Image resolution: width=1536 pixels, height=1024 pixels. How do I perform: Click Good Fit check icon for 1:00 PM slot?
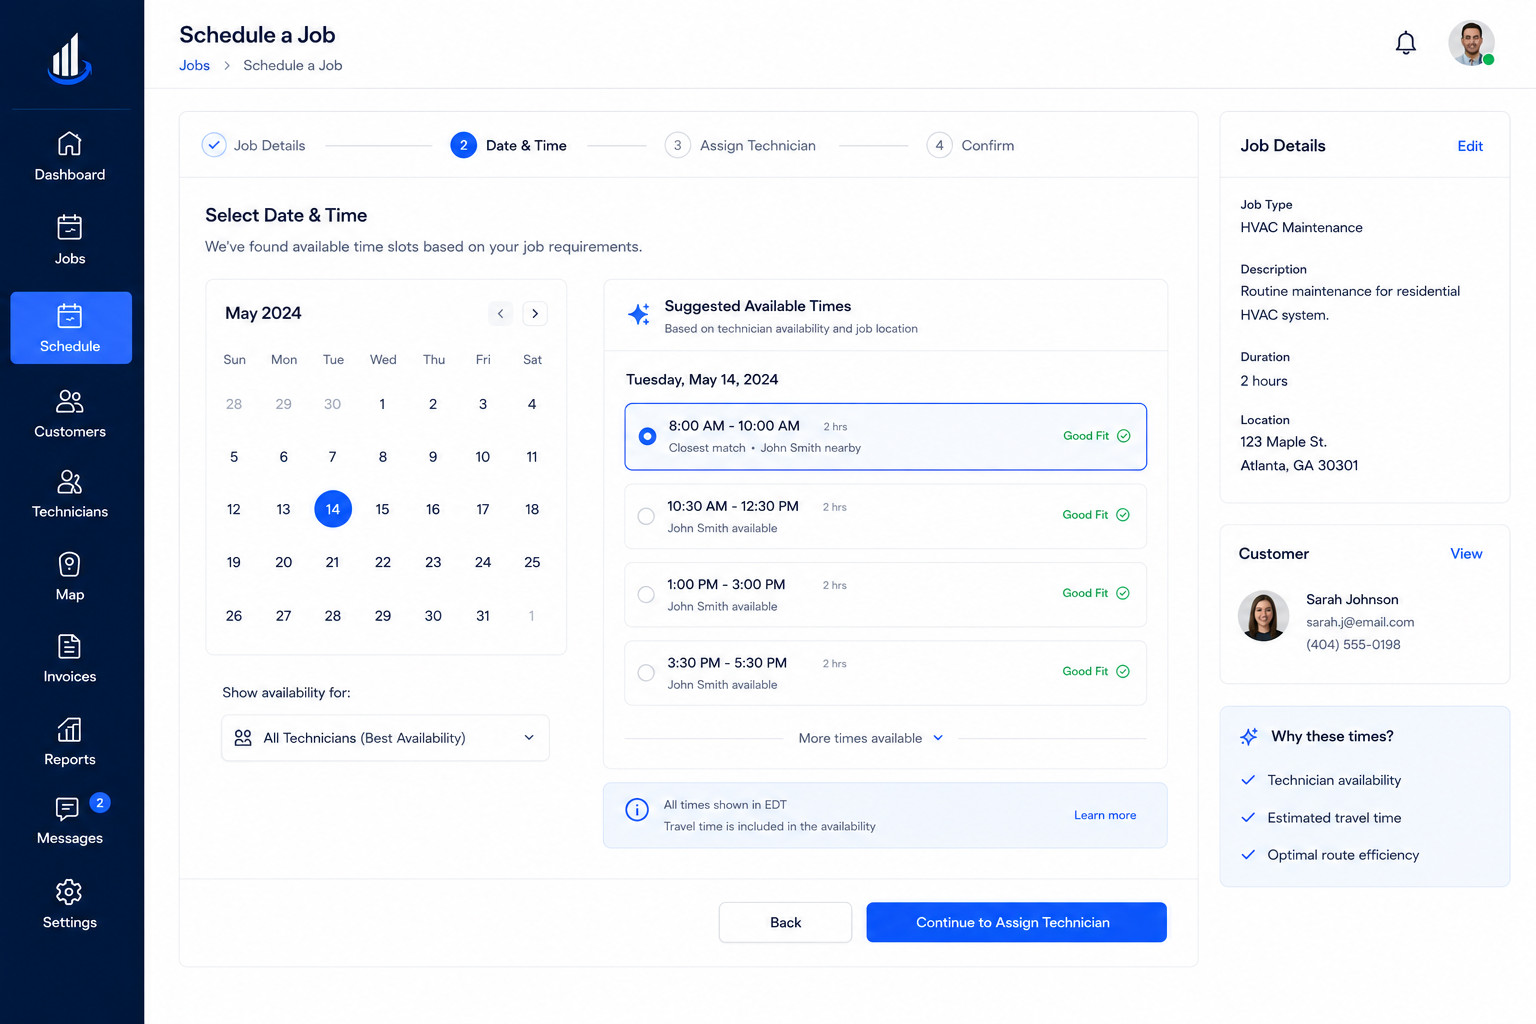coord(1123,593)
